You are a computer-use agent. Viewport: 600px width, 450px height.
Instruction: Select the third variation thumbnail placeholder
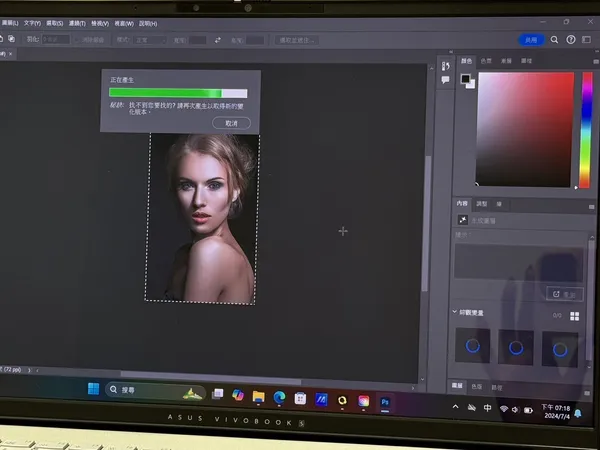(560, 349)
